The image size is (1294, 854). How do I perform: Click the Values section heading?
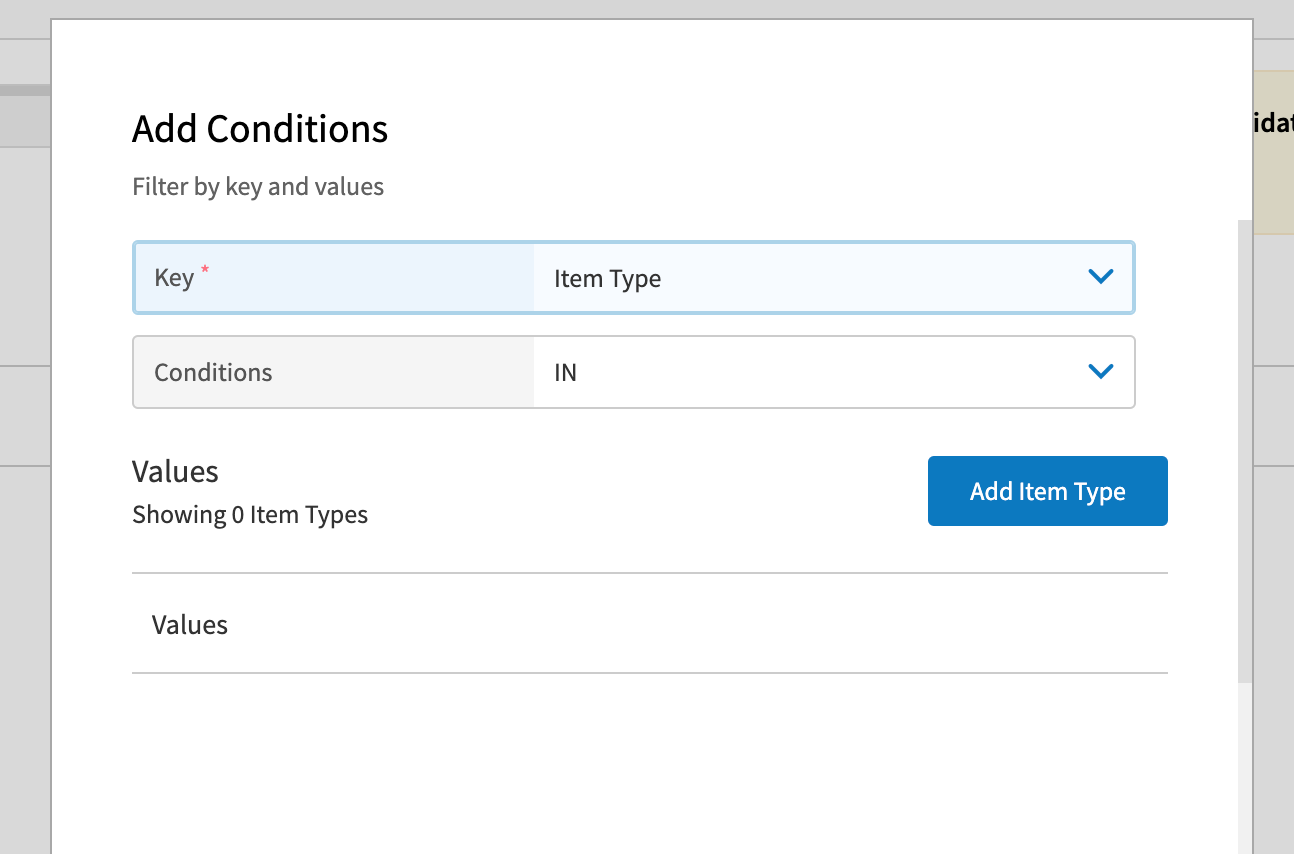[175, 470]
